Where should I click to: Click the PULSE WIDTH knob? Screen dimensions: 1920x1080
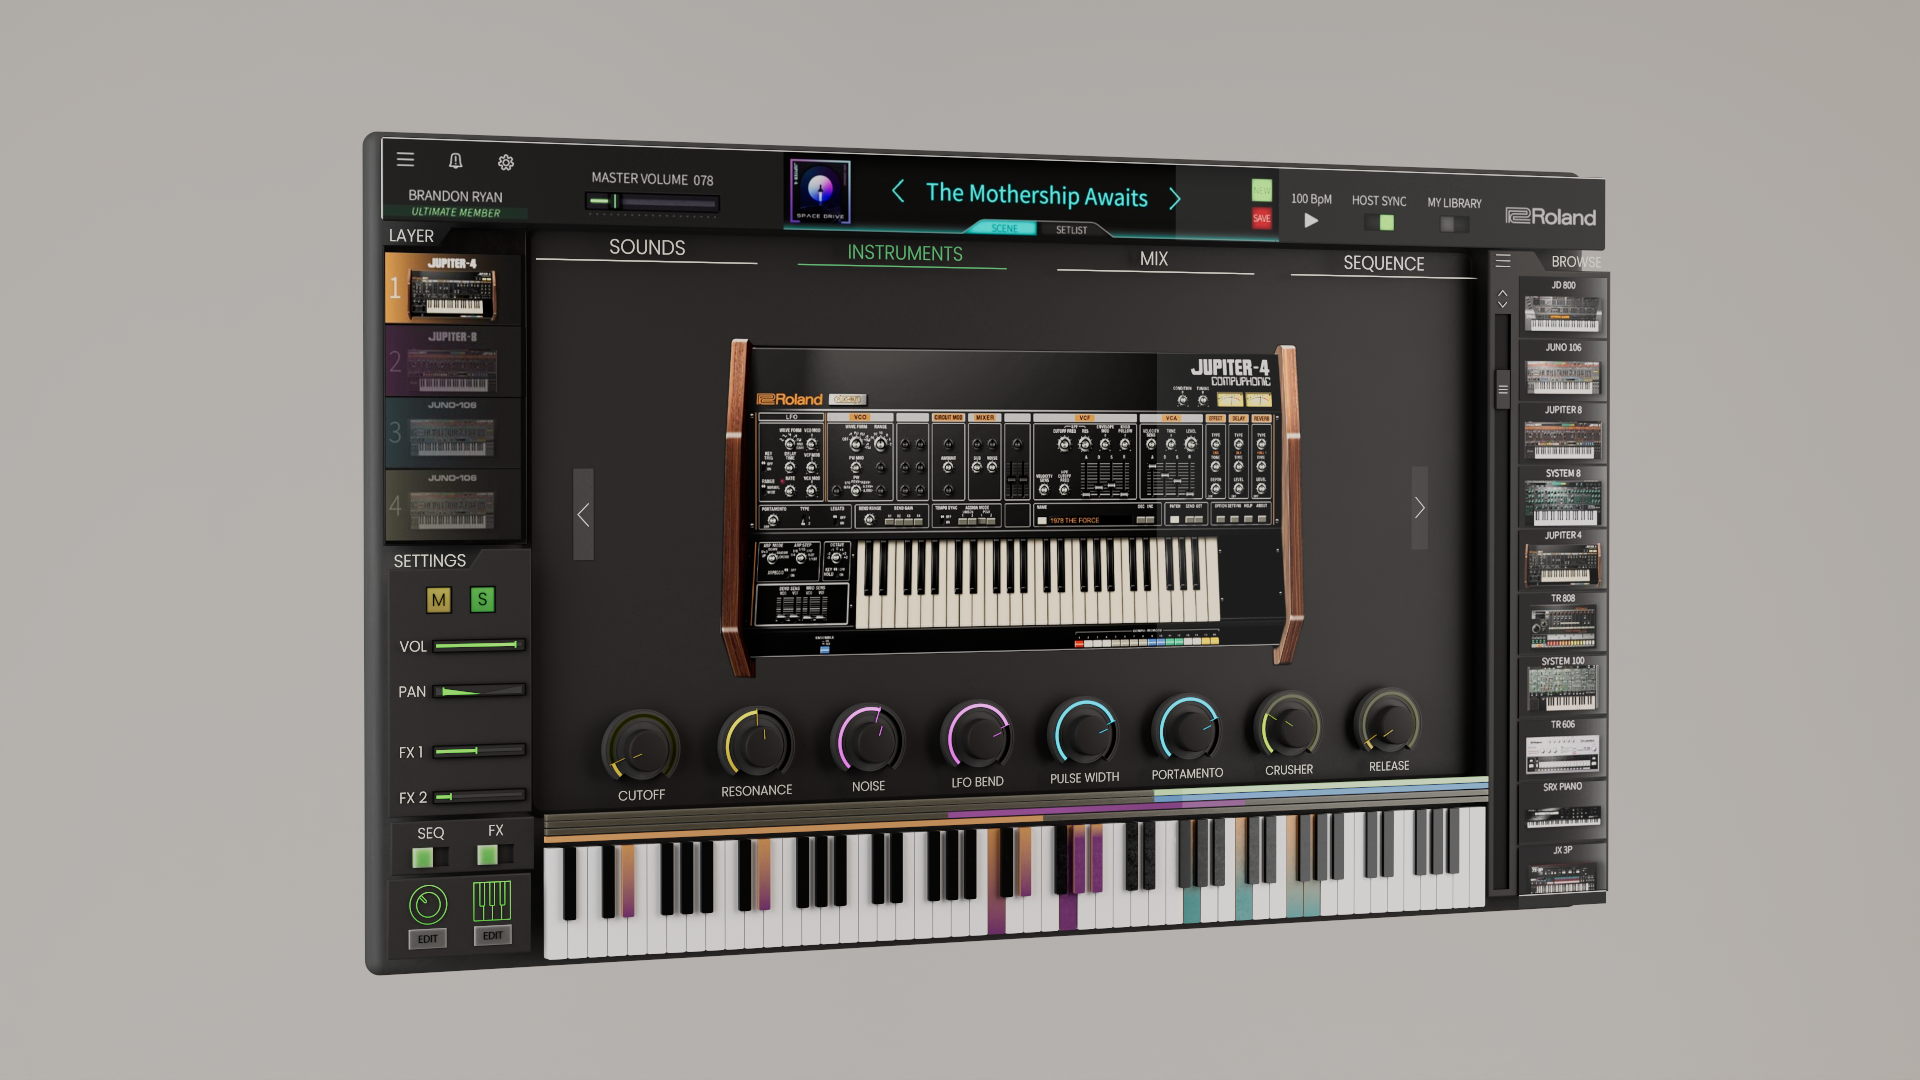(x=1083, y=733)
